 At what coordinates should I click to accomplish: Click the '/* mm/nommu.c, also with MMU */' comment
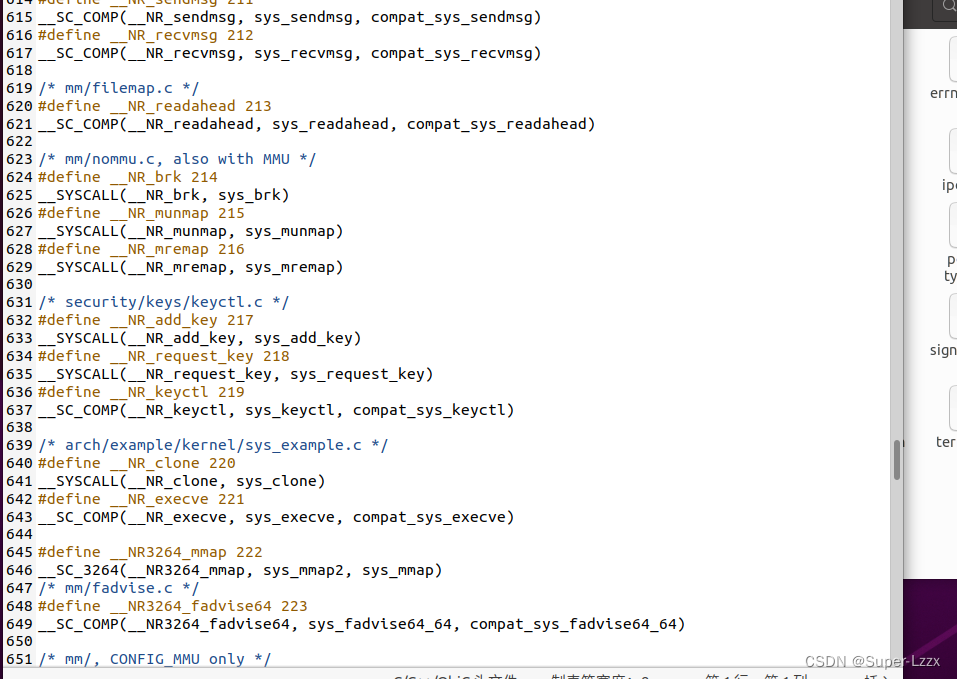click(x=177, y=159)
